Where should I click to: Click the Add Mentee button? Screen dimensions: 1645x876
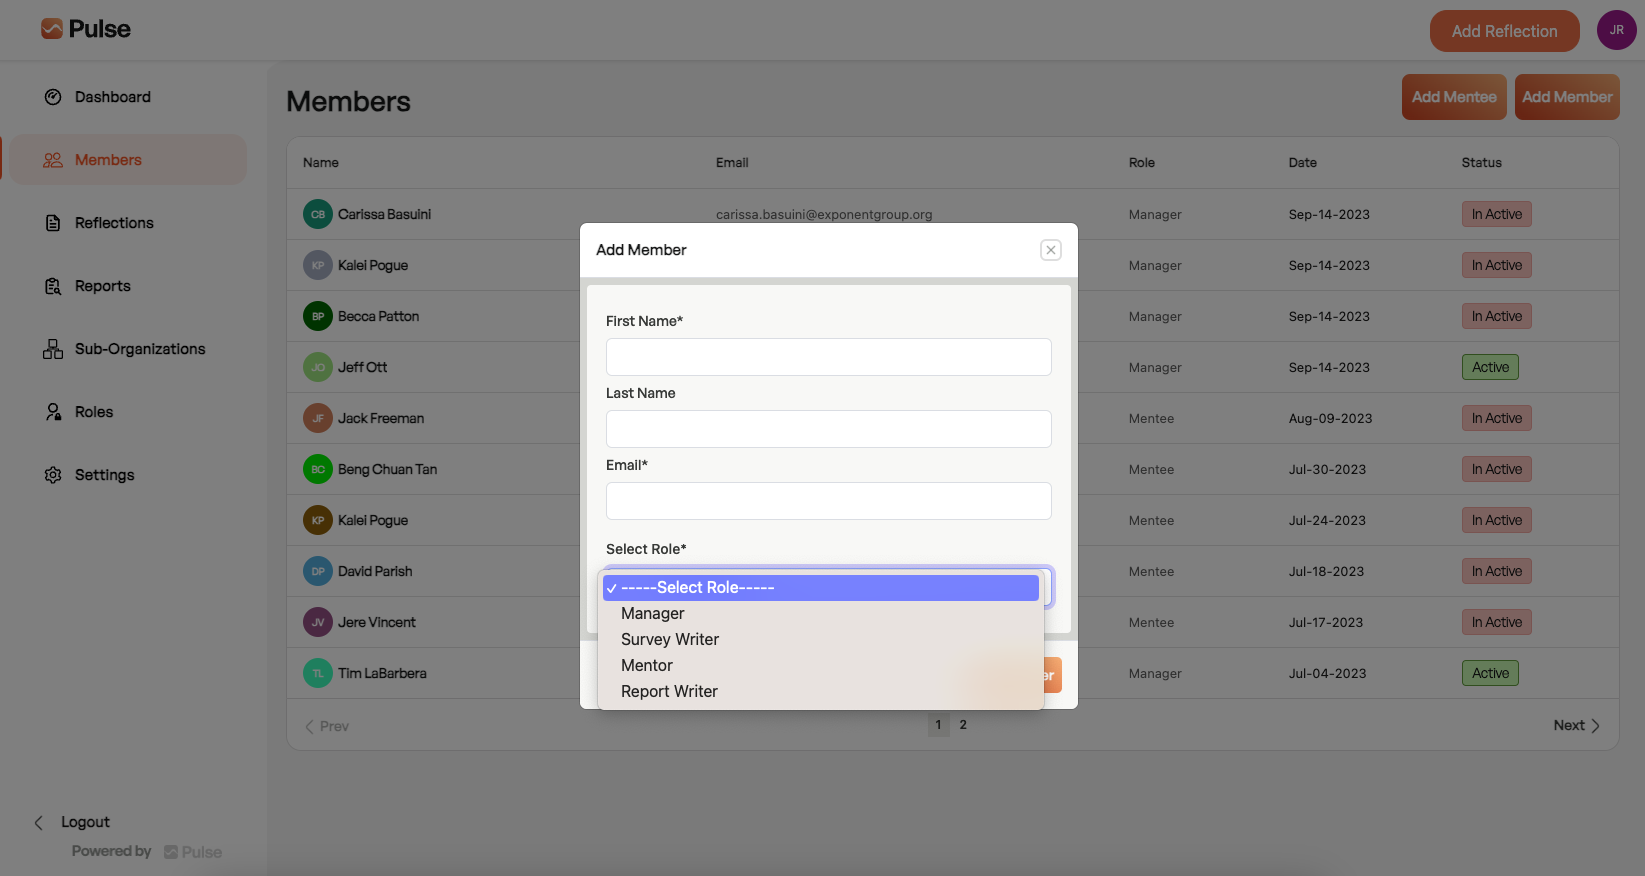1454,97
